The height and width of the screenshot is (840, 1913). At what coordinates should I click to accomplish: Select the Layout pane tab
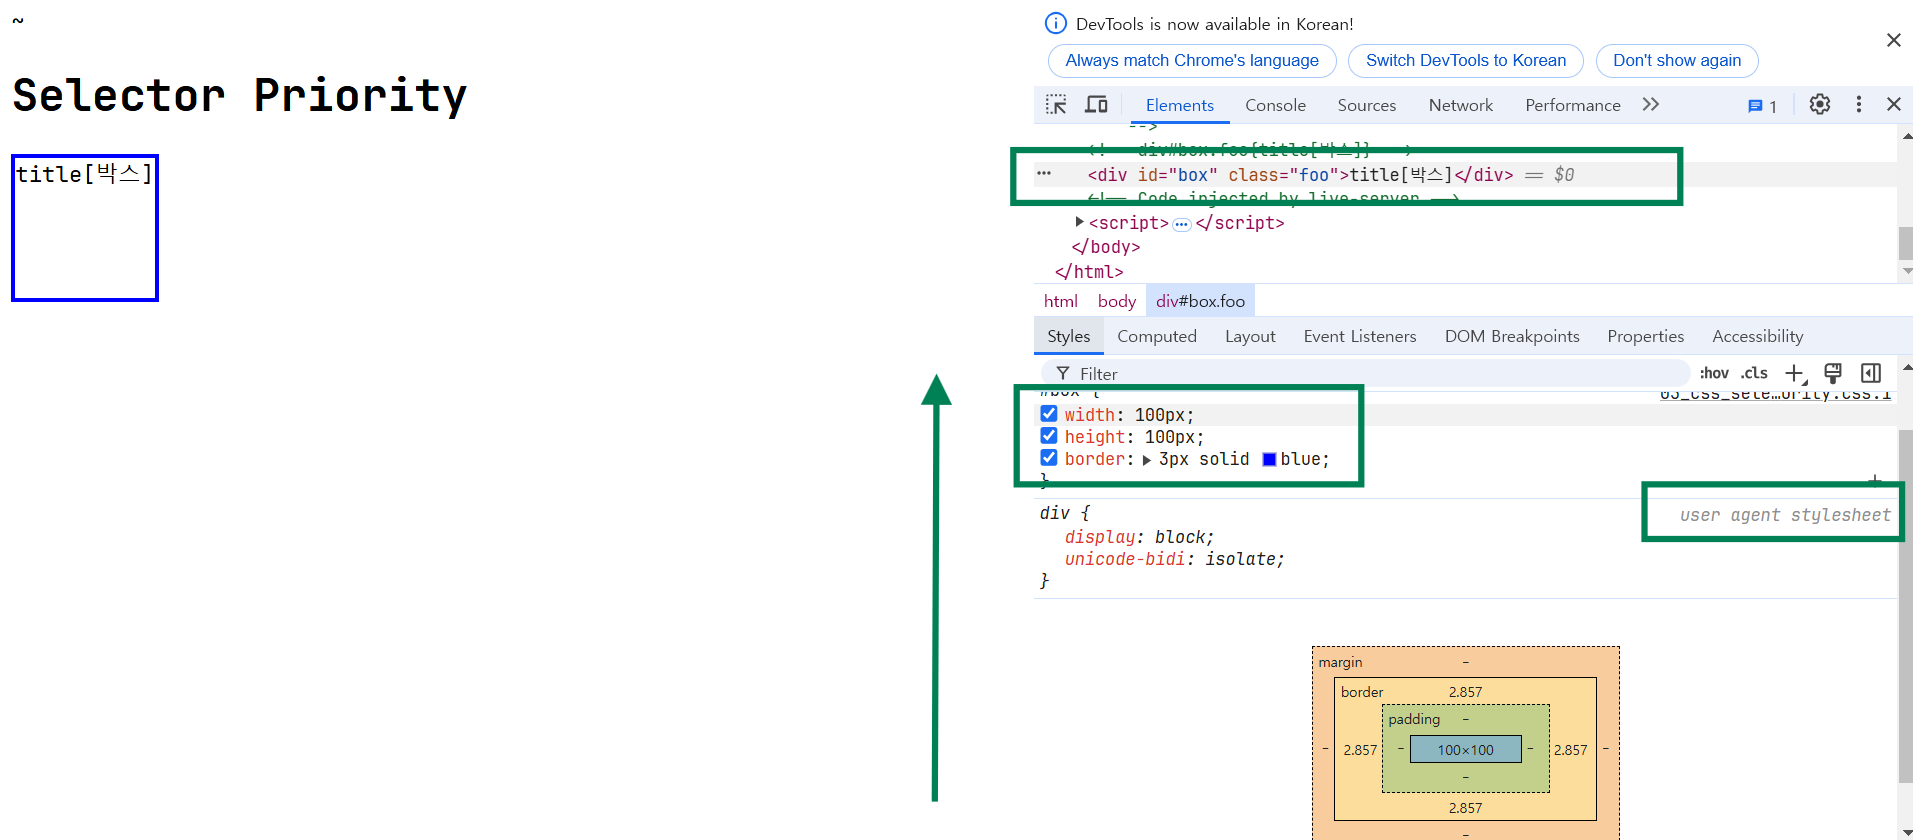pyautogui.click(x=1250, y=336)
